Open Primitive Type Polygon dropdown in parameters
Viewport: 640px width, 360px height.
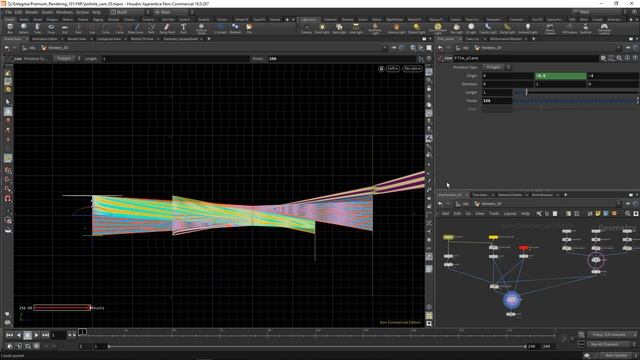[496, 67]
